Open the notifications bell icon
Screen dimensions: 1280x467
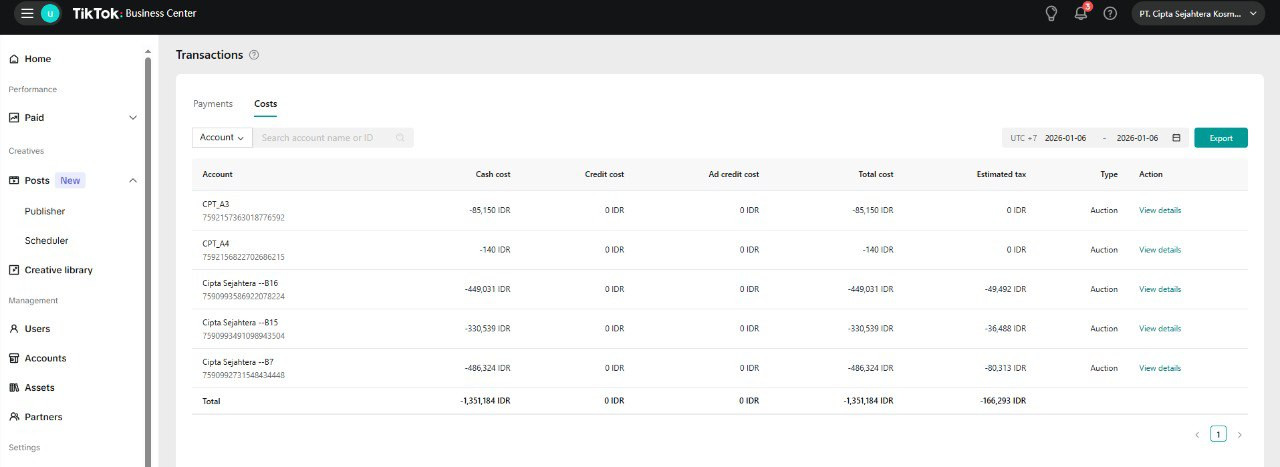1081,14
